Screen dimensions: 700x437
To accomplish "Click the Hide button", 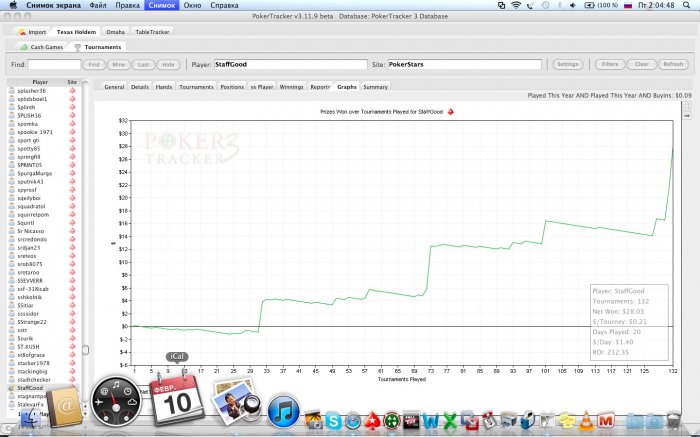I will [x=168, y=64].
